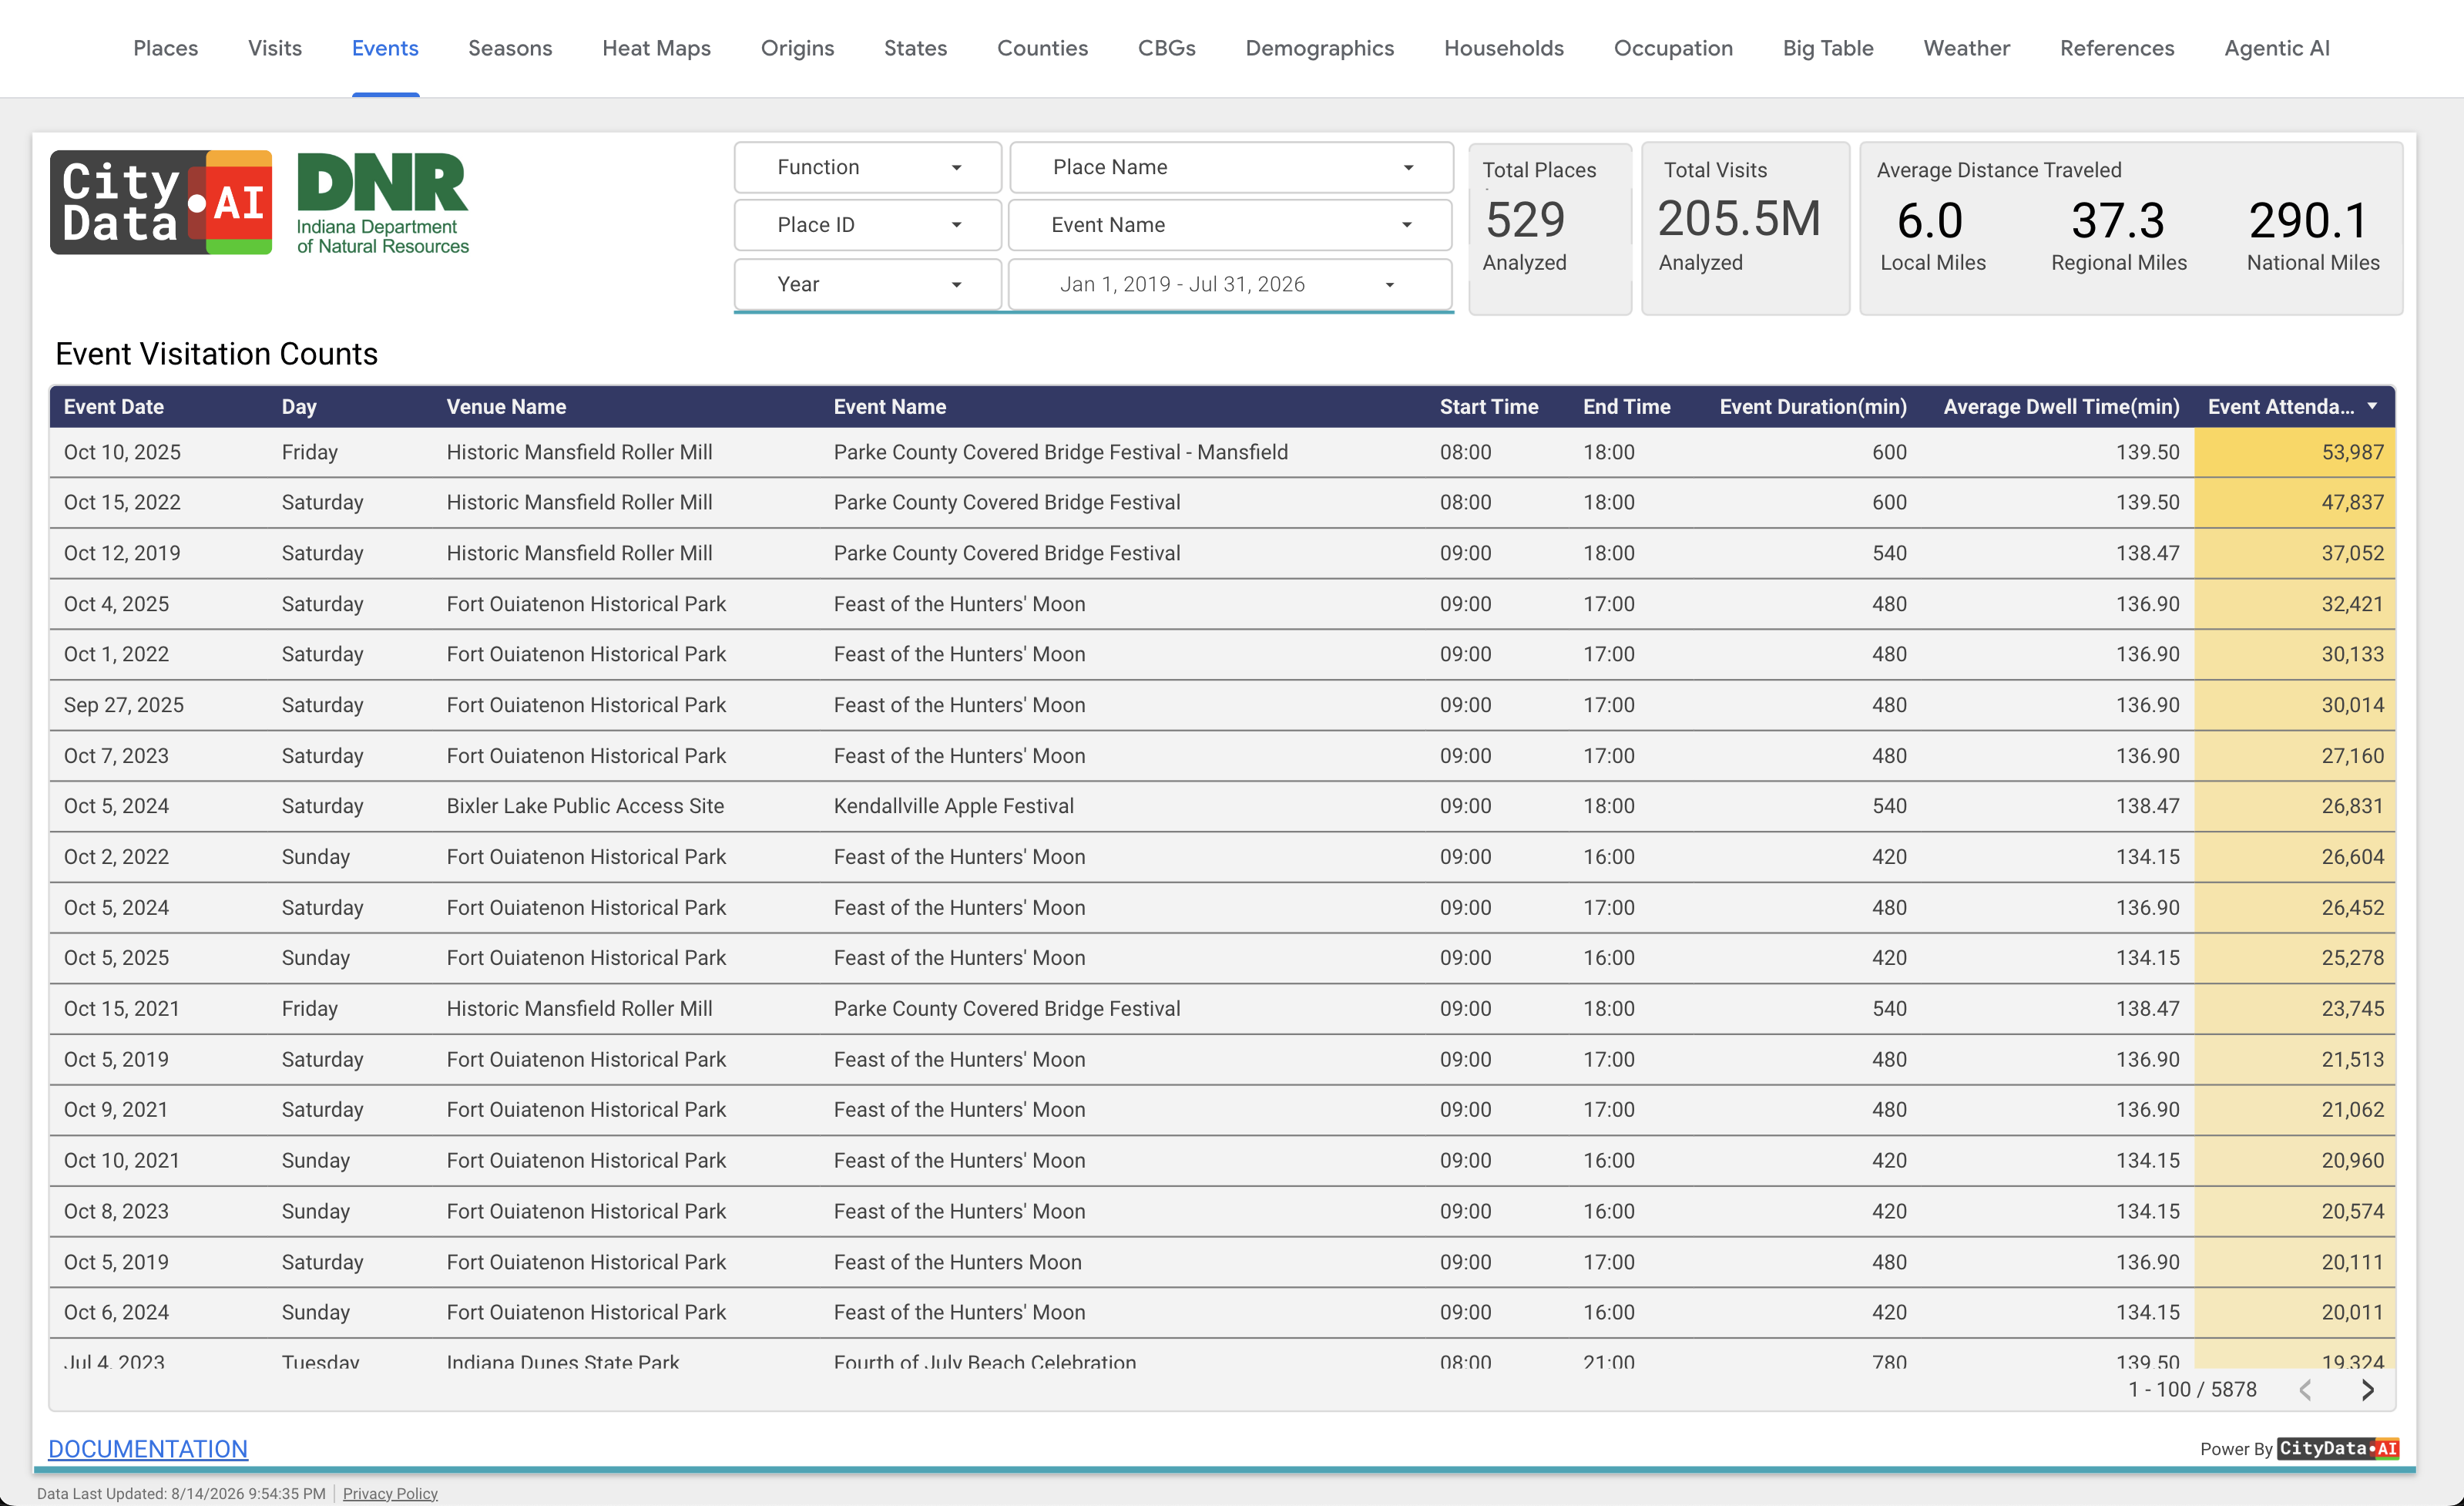
Task: Click Bixler Lake Public Access Site venue
Action: (x=585, y=806)
